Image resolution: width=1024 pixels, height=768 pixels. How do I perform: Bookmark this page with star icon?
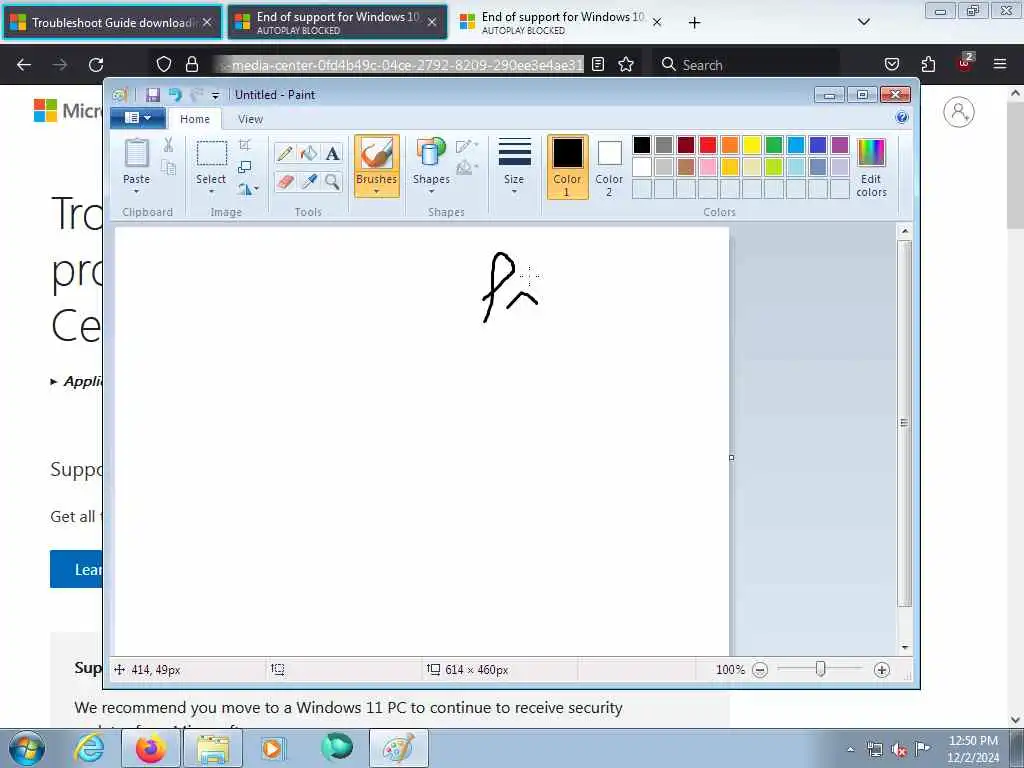click(x=626, y=64)
